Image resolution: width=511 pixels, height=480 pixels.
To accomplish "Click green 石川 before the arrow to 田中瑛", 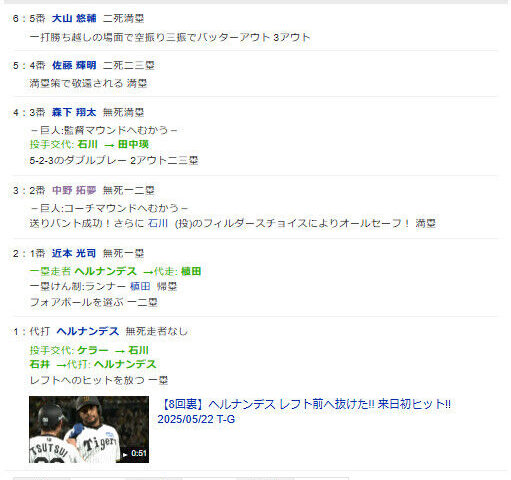I will pyautogui.click(x=87, y=145).
